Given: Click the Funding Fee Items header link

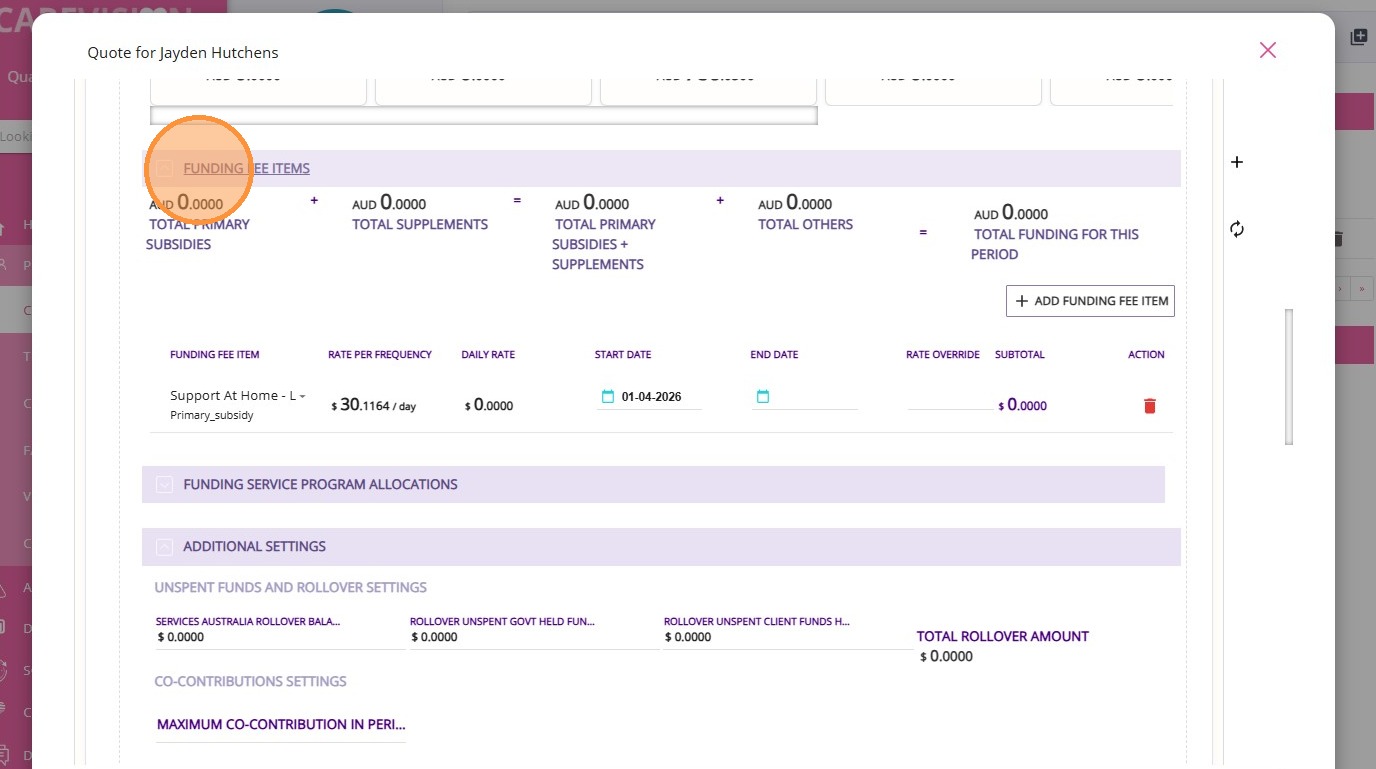Looking at the screenshot, I should 247,169.
